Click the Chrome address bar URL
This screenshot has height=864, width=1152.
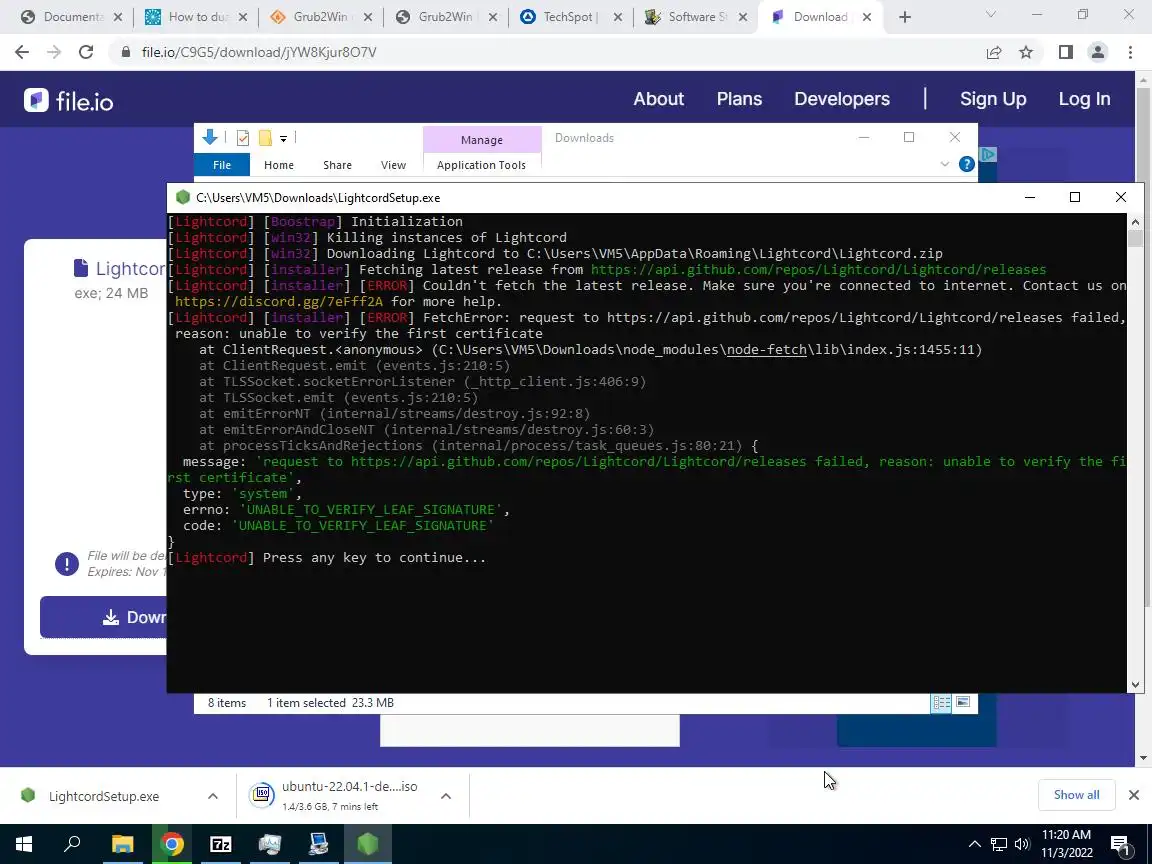259,52
